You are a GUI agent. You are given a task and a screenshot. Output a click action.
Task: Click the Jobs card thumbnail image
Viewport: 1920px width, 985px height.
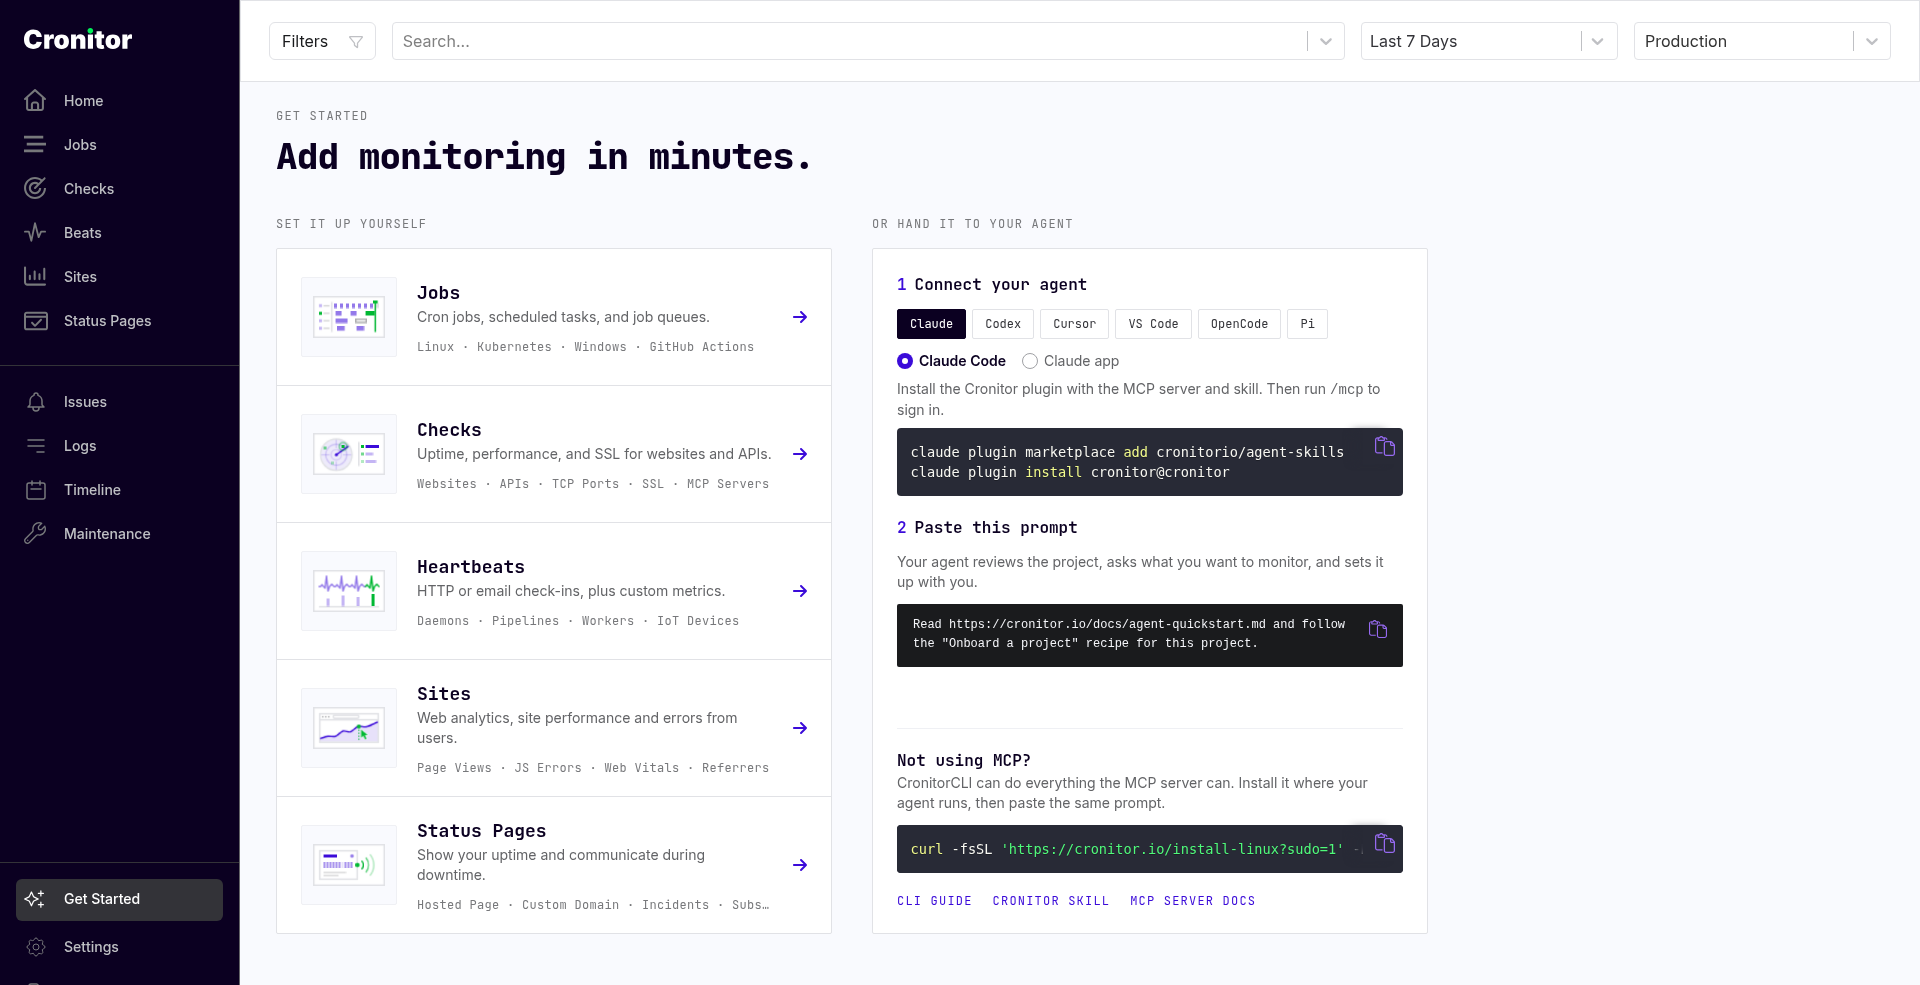point(349,317)
